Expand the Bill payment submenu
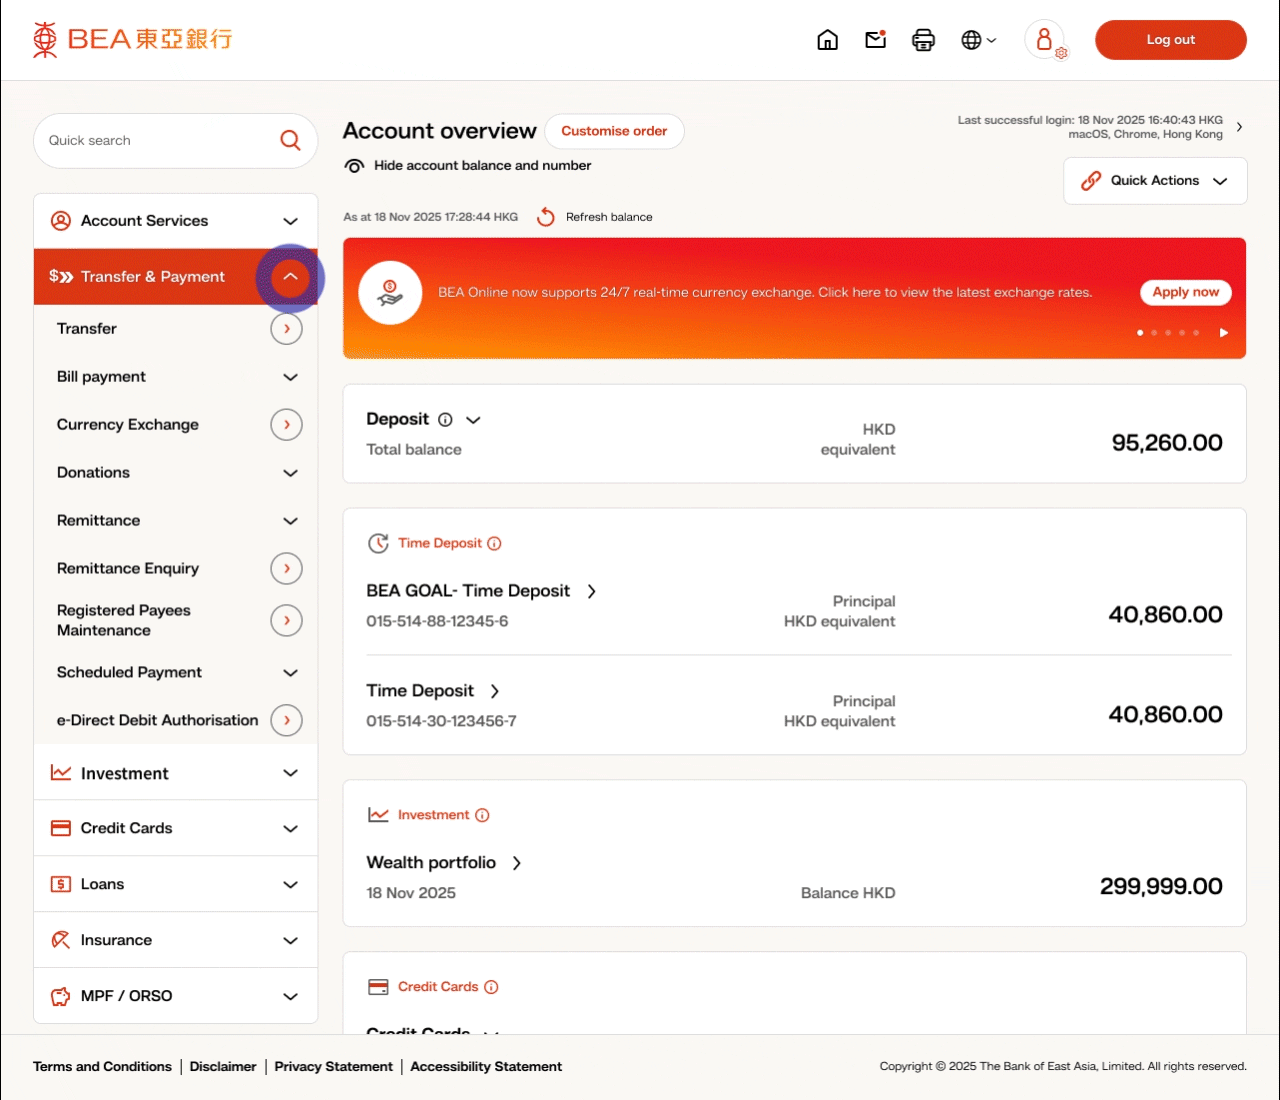The width and height of the screenshot is (1280, 1100). [290, 377]
